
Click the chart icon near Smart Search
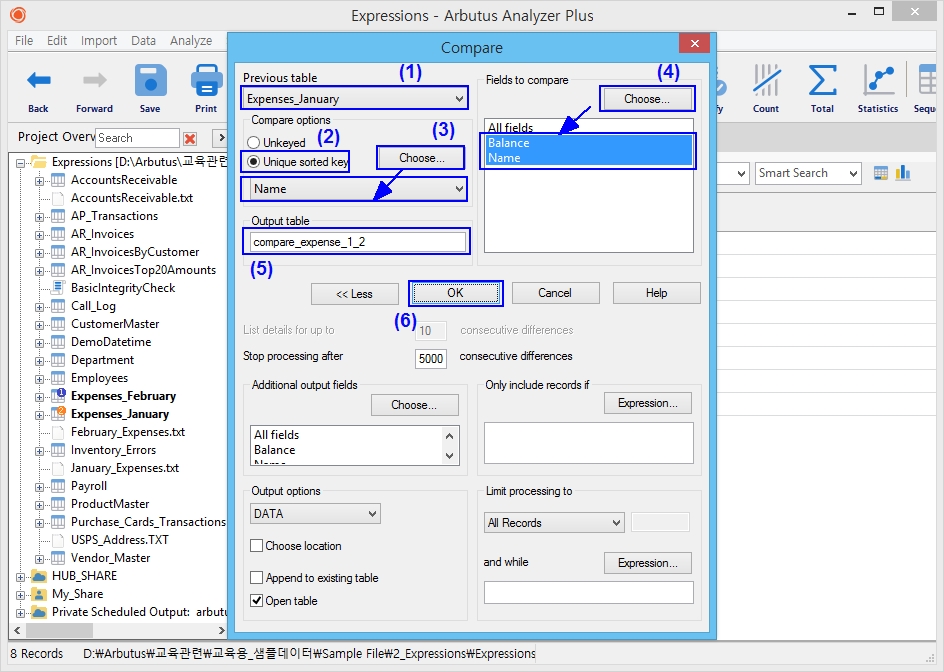[x=902, y=173]
